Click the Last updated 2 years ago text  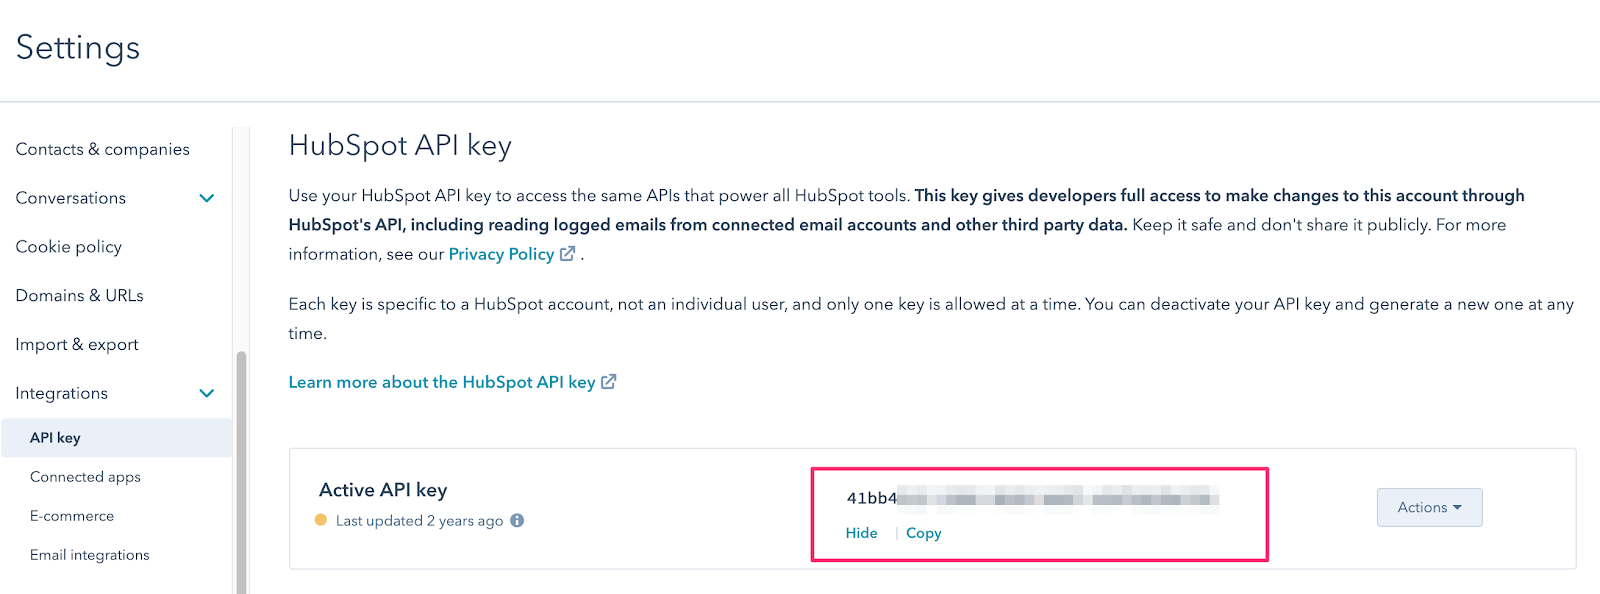419,521
